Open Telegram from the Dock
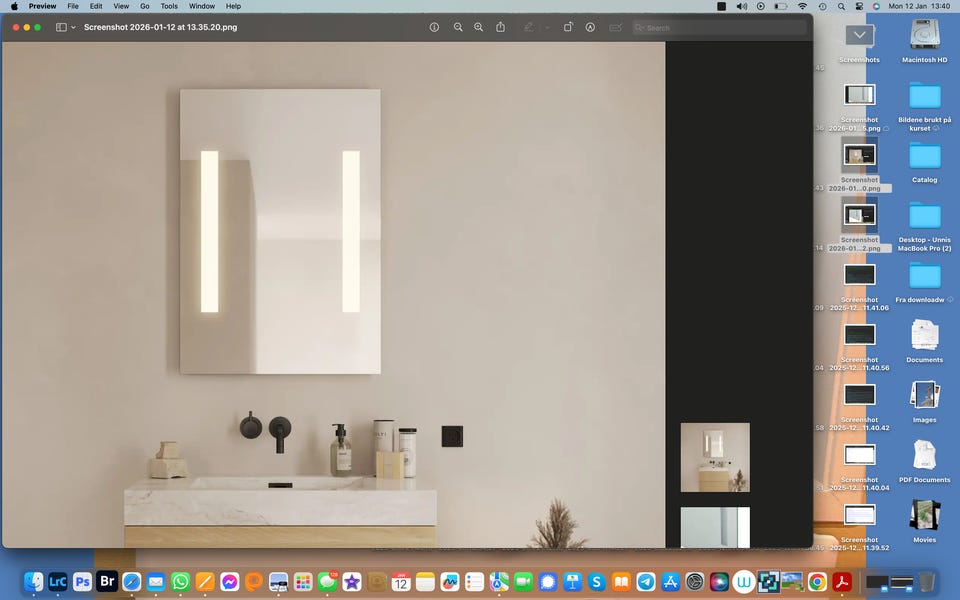The image size is (960, 600). tap(646, 582)
